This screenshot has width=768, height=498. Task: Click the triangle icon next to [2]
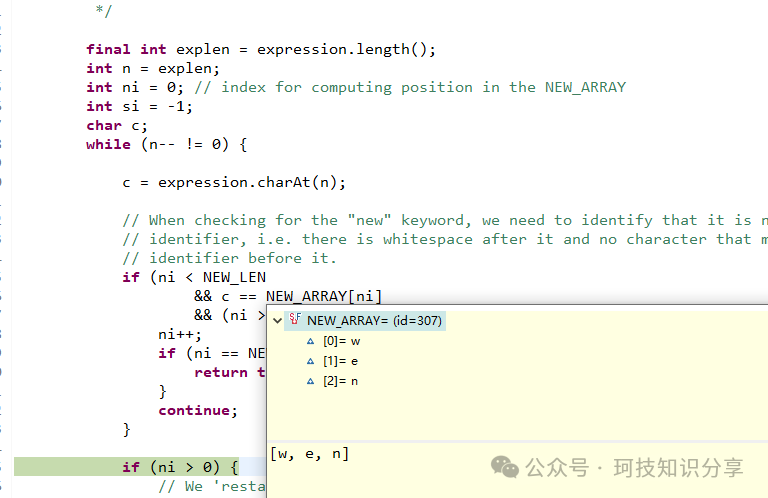click(x=311, y=381)
